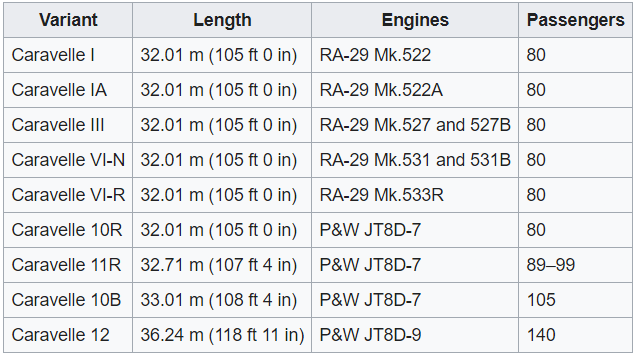Viewport: 639px width, 360px height.
Task: Select the Caravelle VI-R variant cell
Action: click(68, 195)
